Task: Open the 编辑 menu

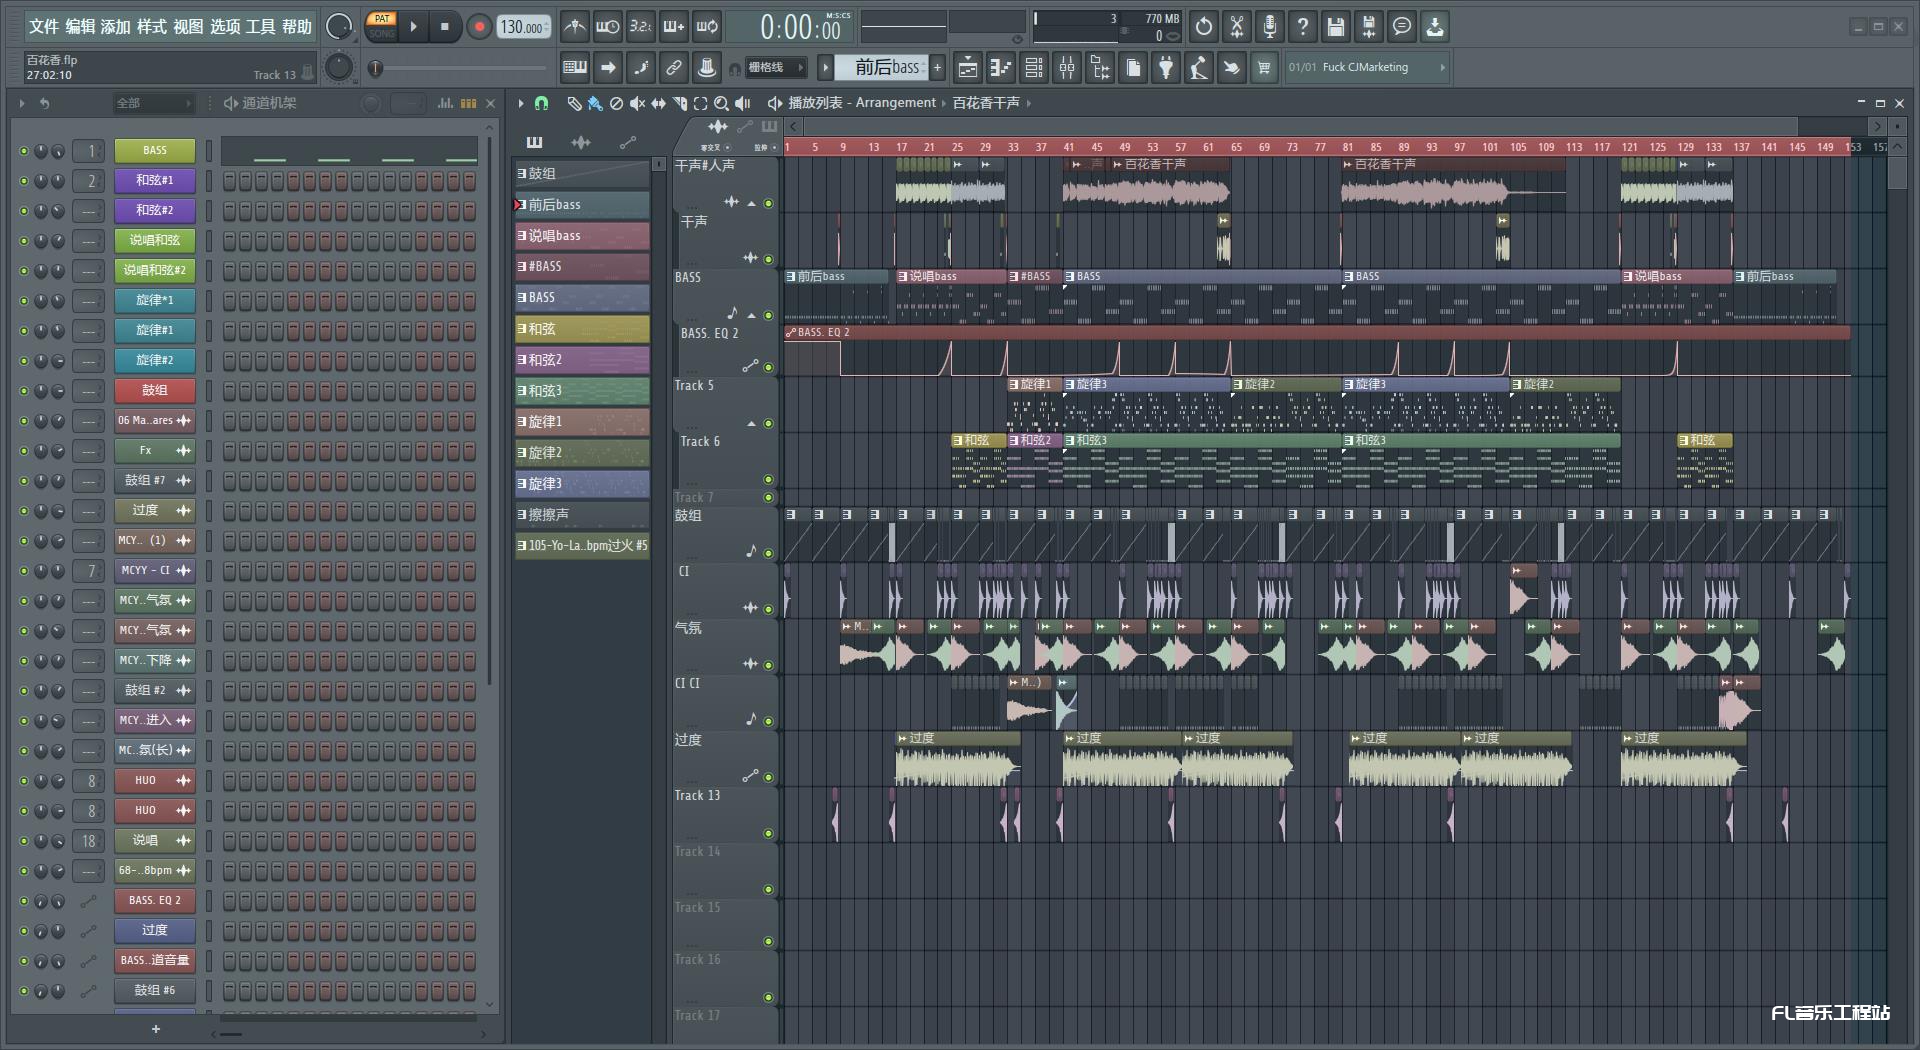Action: 80,27
